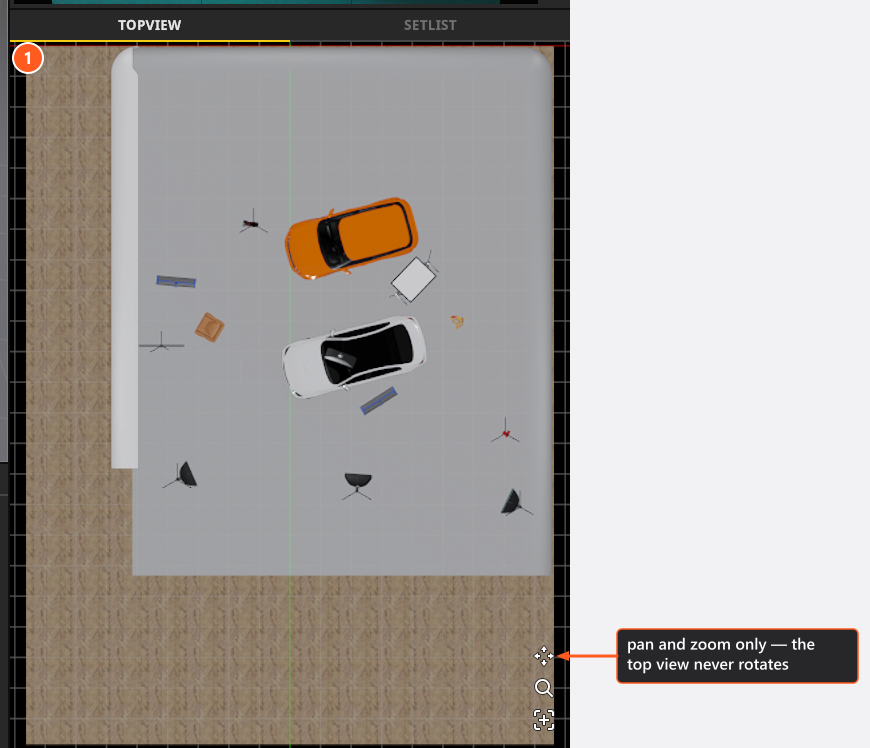Select the orange car in the top view
870x748 pixels.
coord(351,237)
